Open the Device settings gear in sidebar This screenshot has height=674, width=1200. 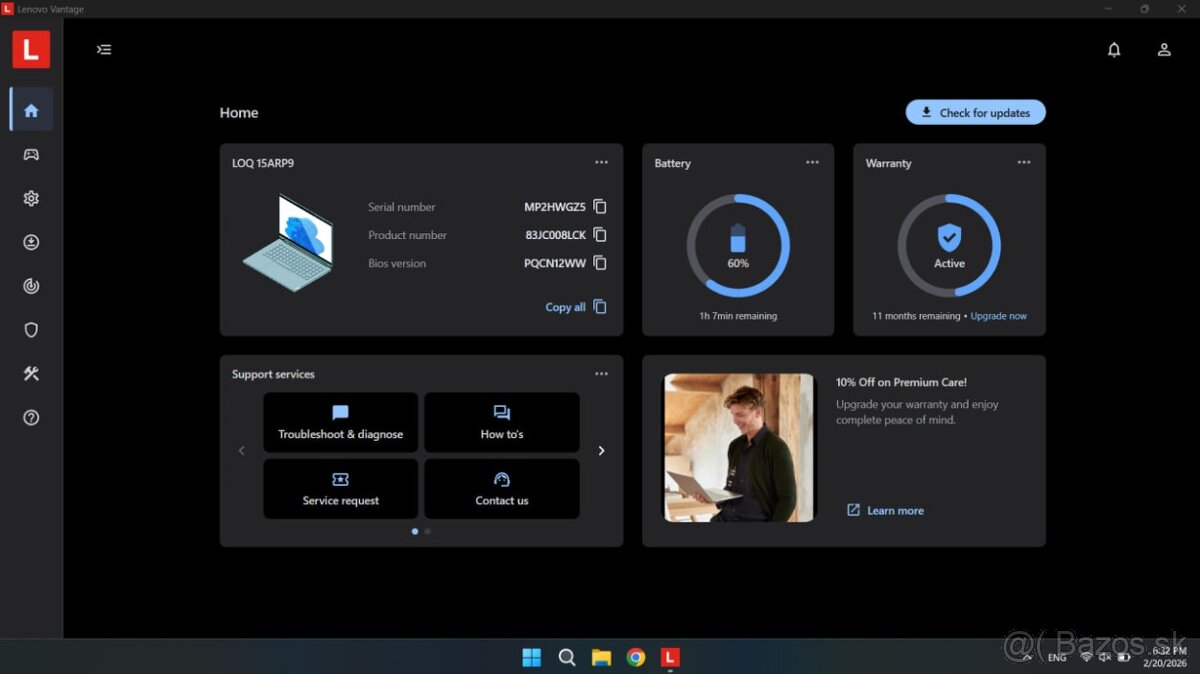pyautogui.click(x=31, y=198)
